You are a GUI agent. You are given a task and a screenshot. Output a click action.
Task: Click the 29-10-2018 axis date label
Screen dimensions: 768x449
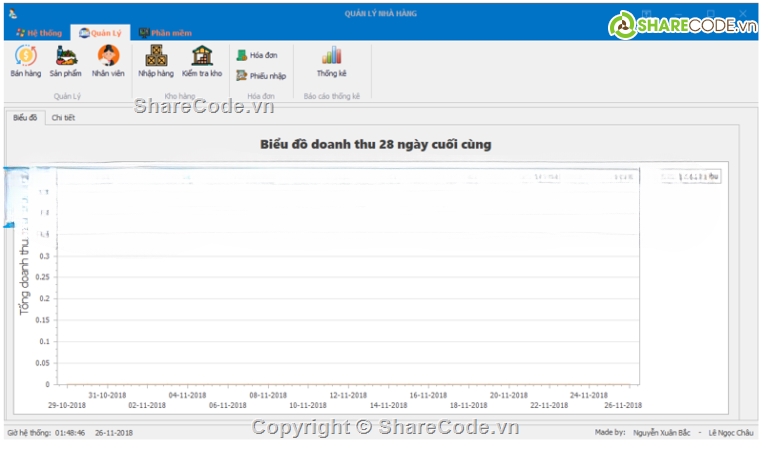tap(67, 405)
